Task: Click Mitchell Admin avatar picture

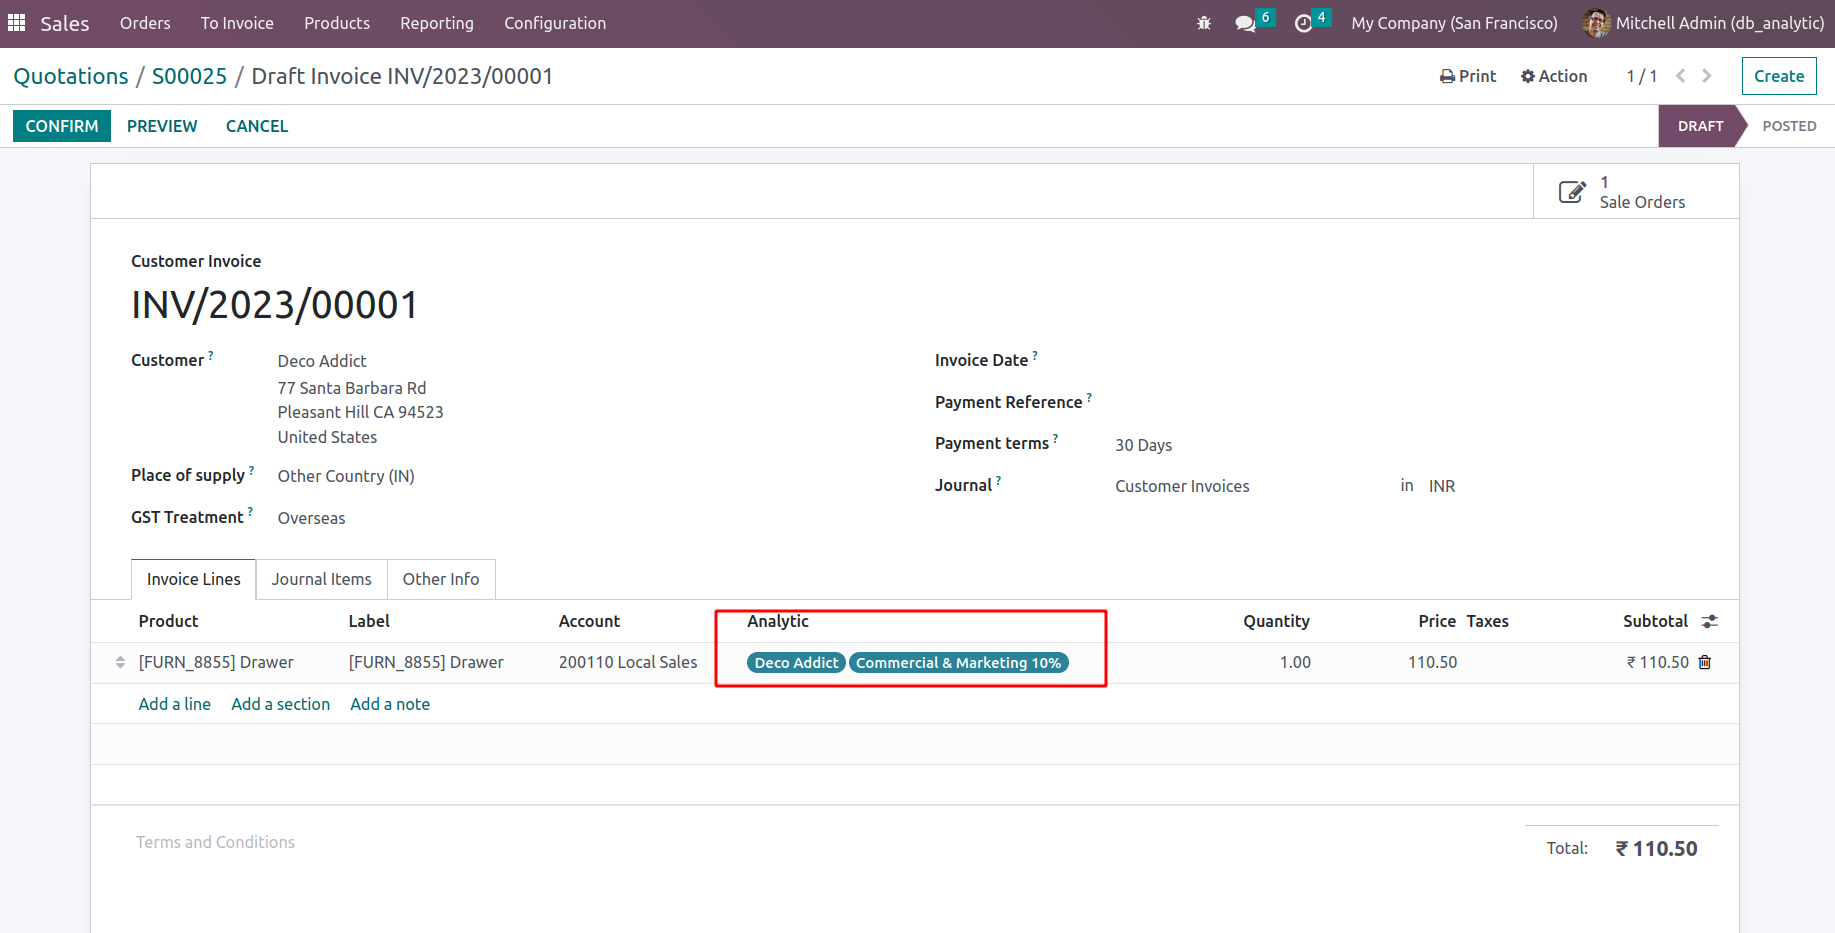Action: coord(1596,23)
